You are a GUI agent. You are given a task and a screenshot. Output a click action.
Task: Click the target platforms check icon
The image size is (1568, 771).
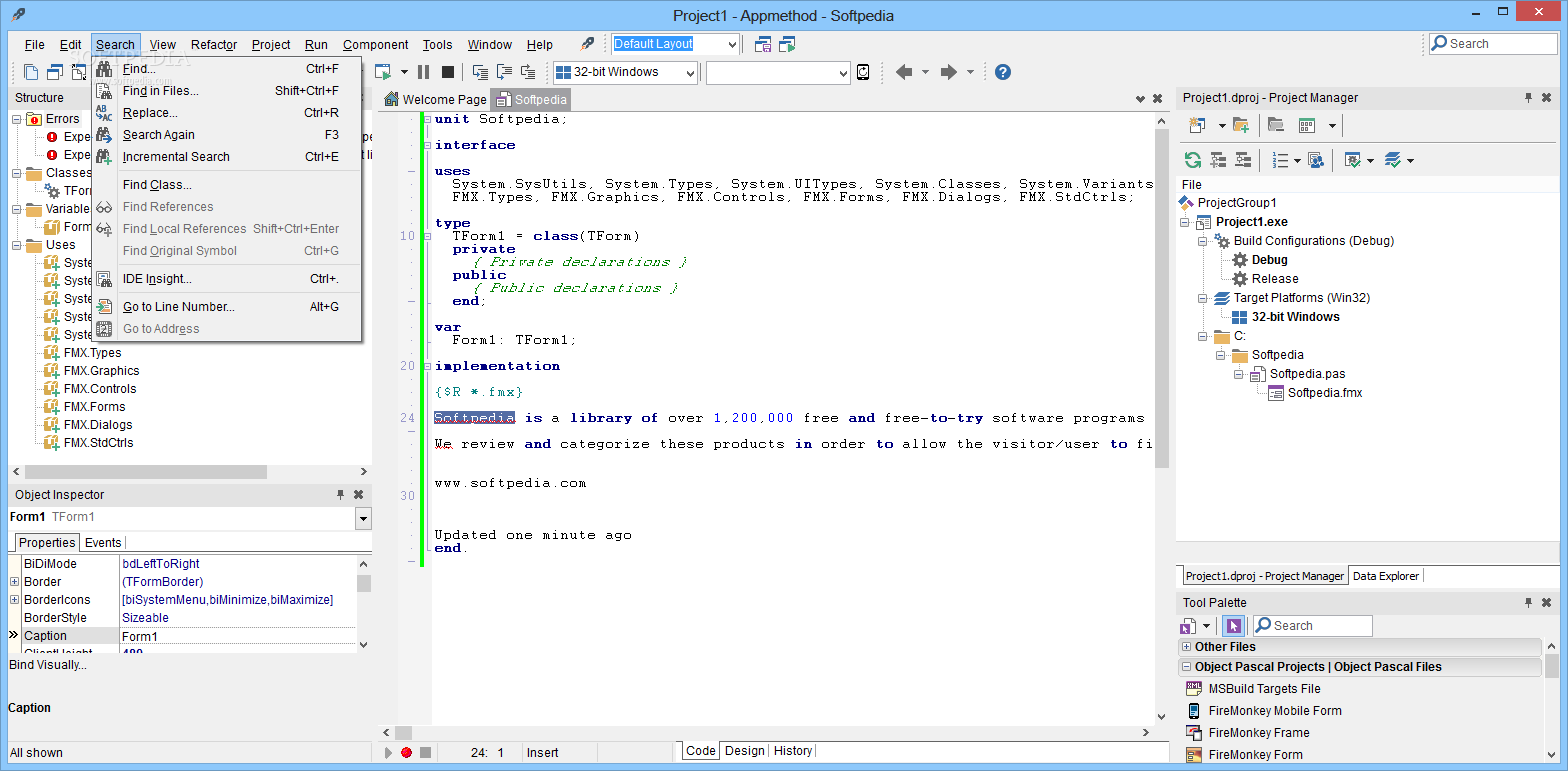coord(1393,160)
